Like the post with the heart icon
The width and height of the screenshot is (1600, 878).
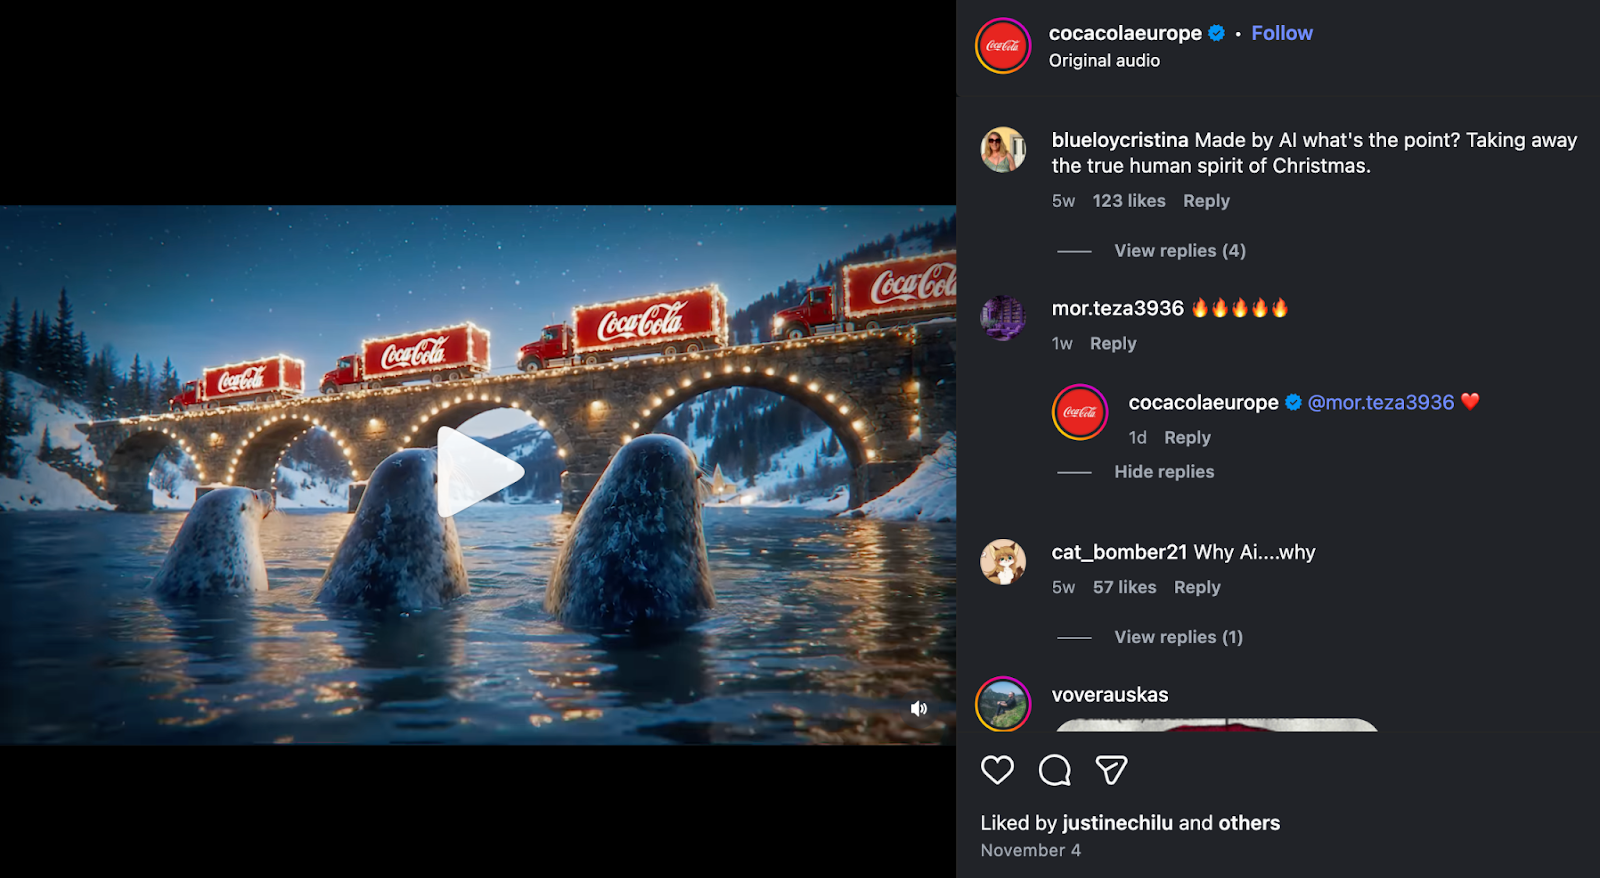click(x=997, y=770)
